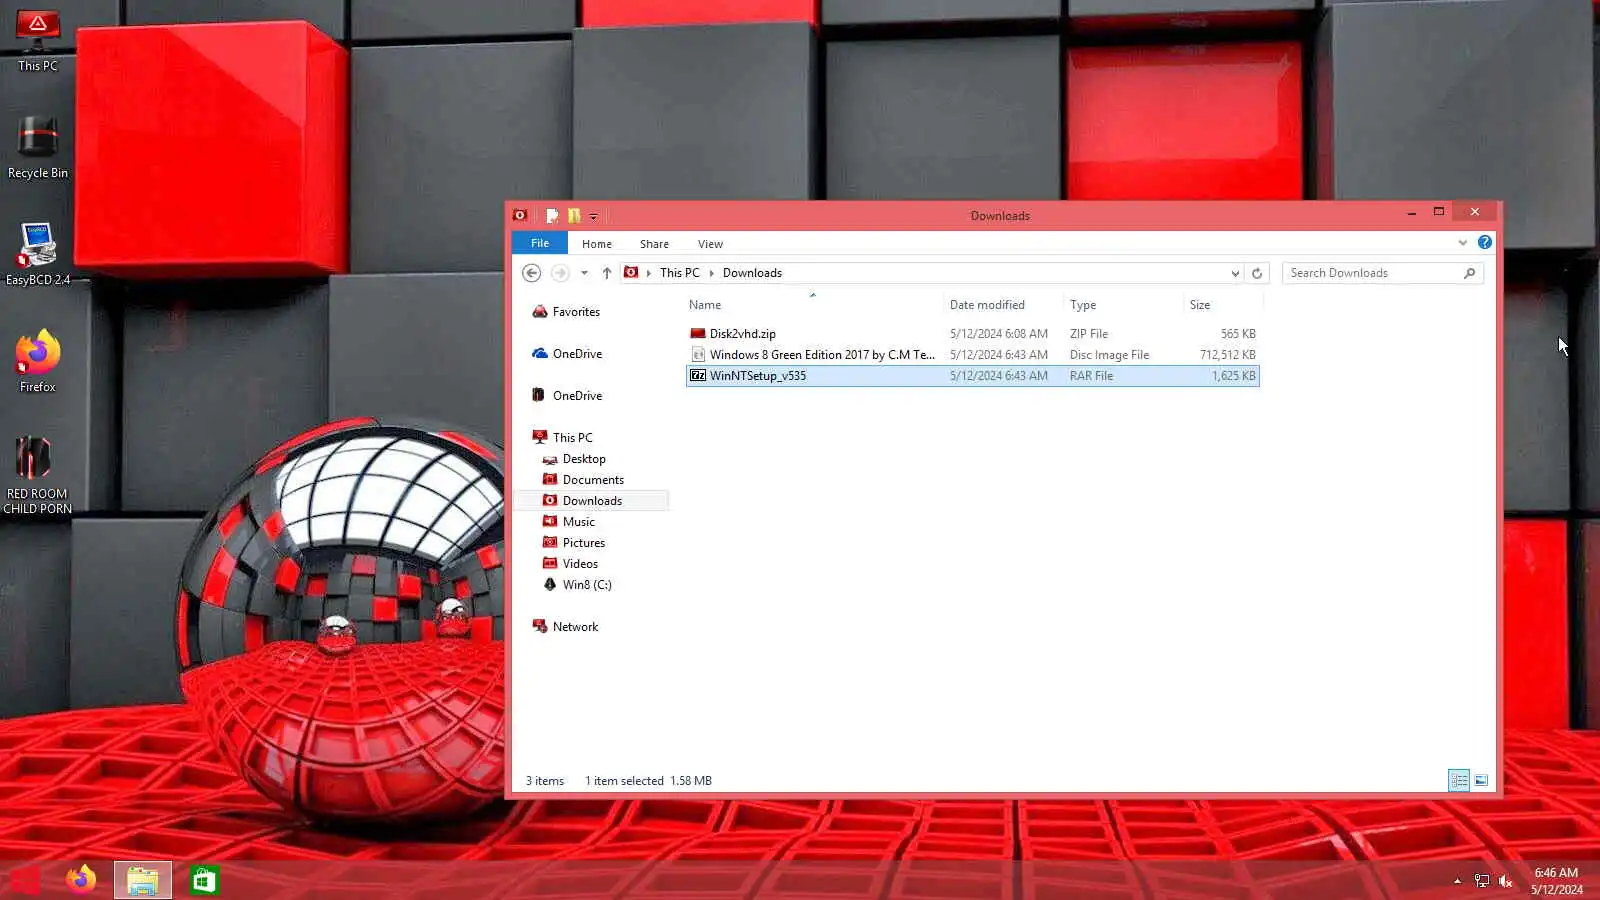Open the Start button on the taskbar
Viewport: 1600px width, 900px height.
[x=24, y=880]
